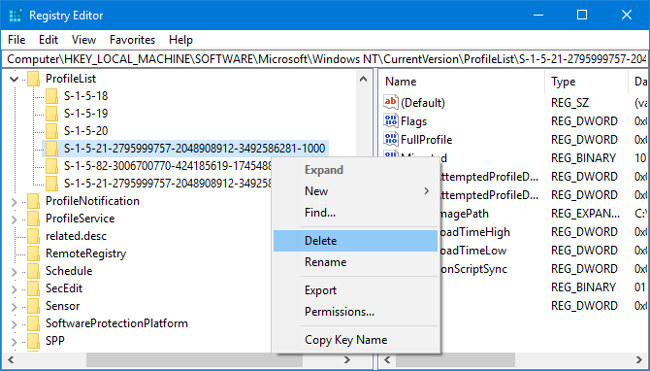Select the RemoteRegistry key
This screenshot has height=371, width=650.
pyautogui.click(x=86, y=253)
